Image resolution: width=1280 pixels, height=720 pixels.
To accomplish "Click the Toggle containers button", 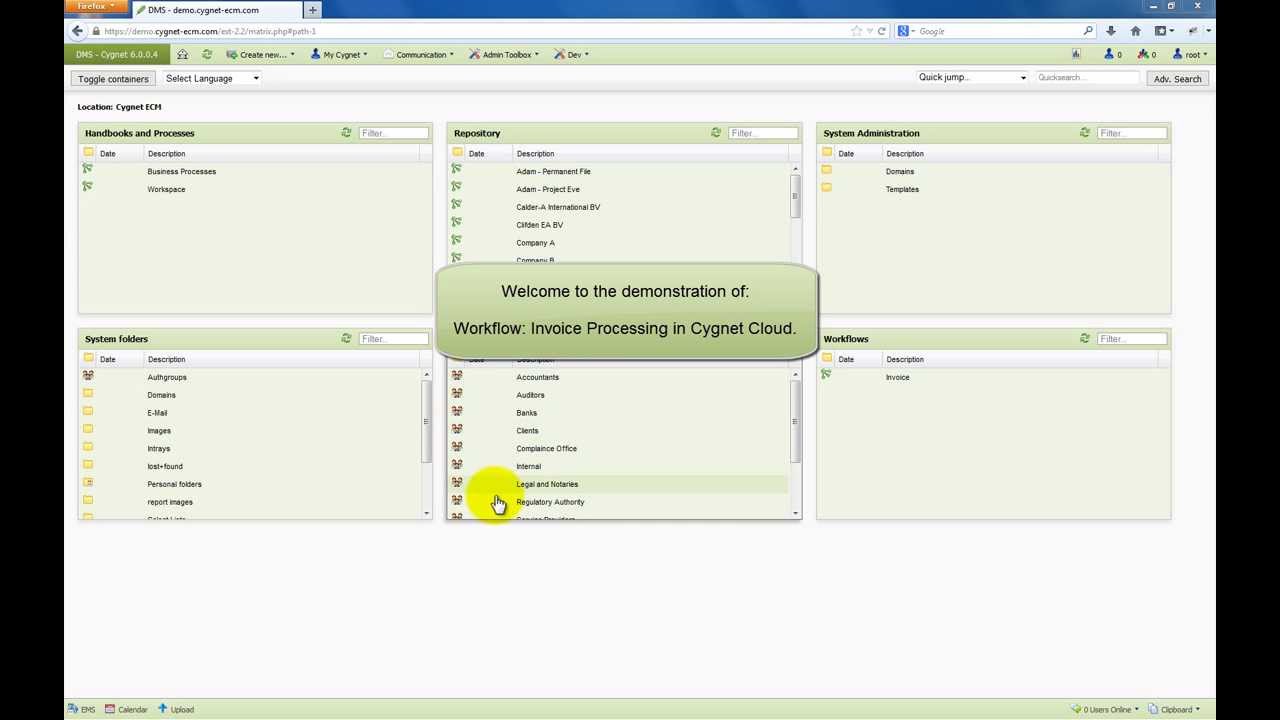I will point(113,78).
